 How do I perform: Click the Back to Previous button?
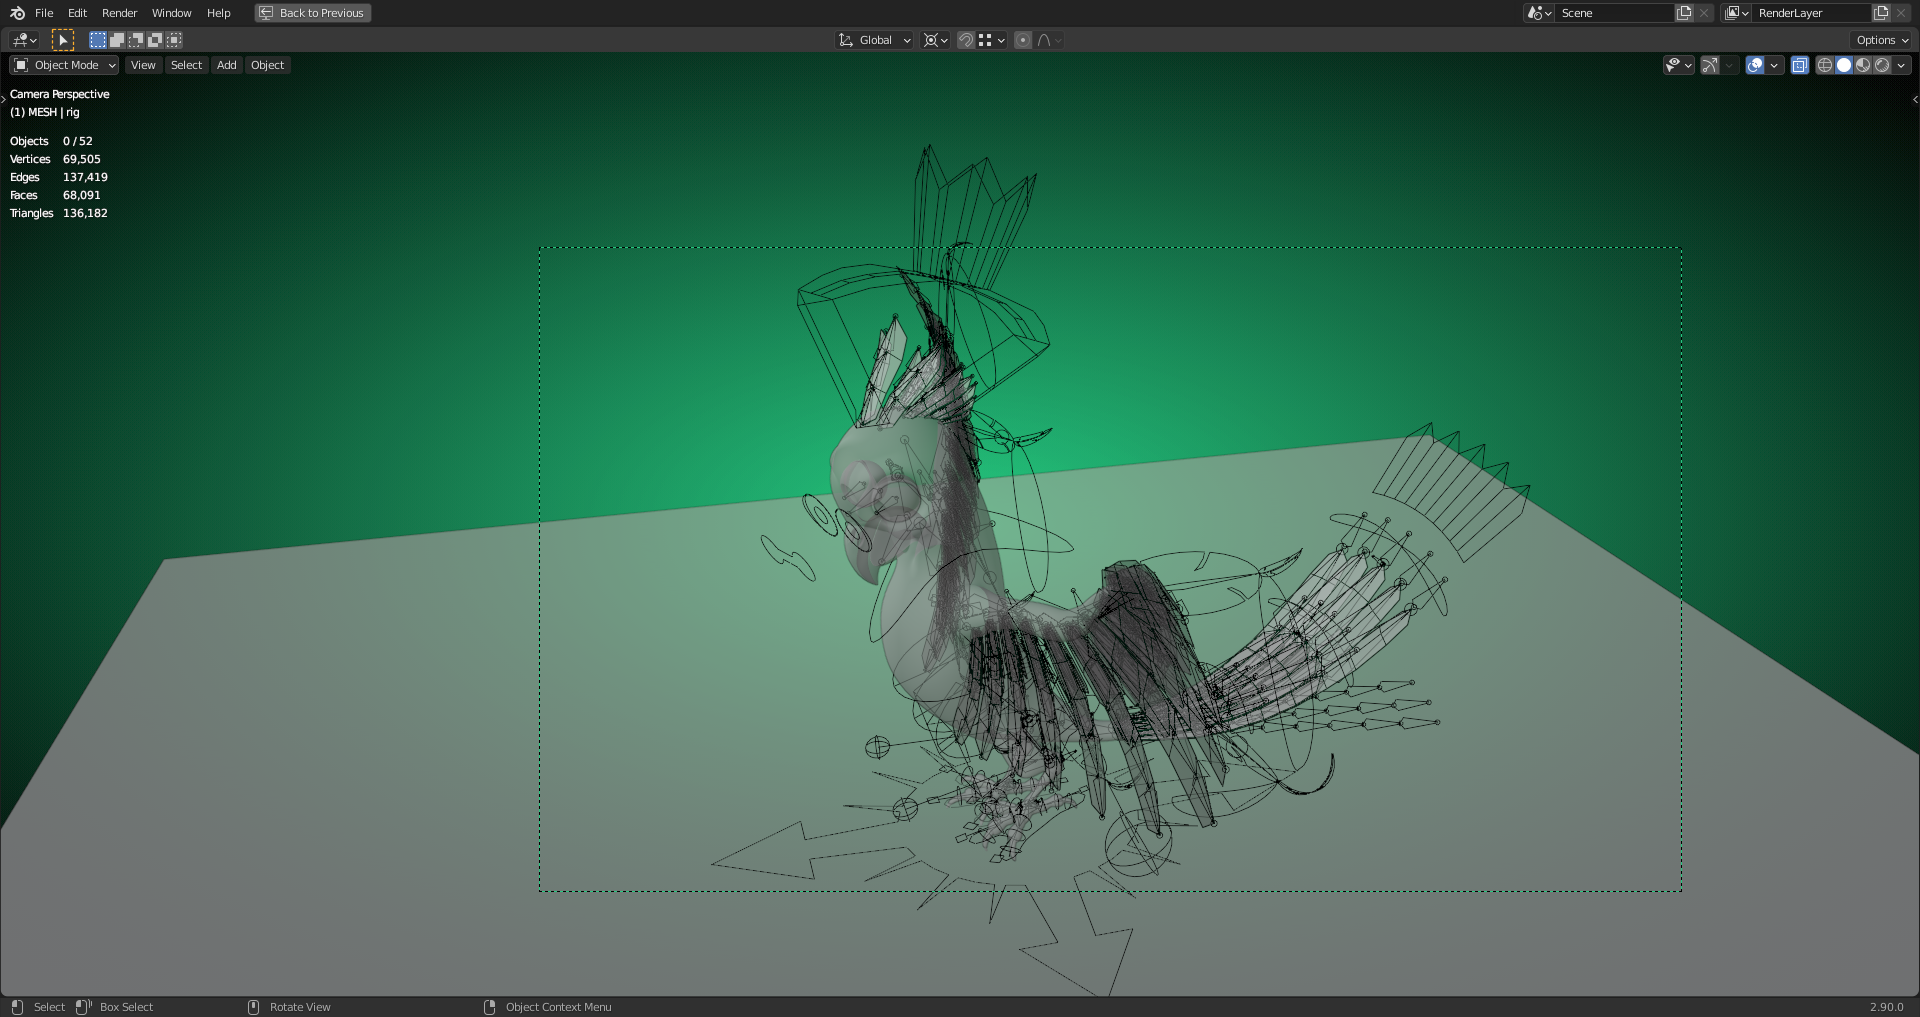point(312,13)
